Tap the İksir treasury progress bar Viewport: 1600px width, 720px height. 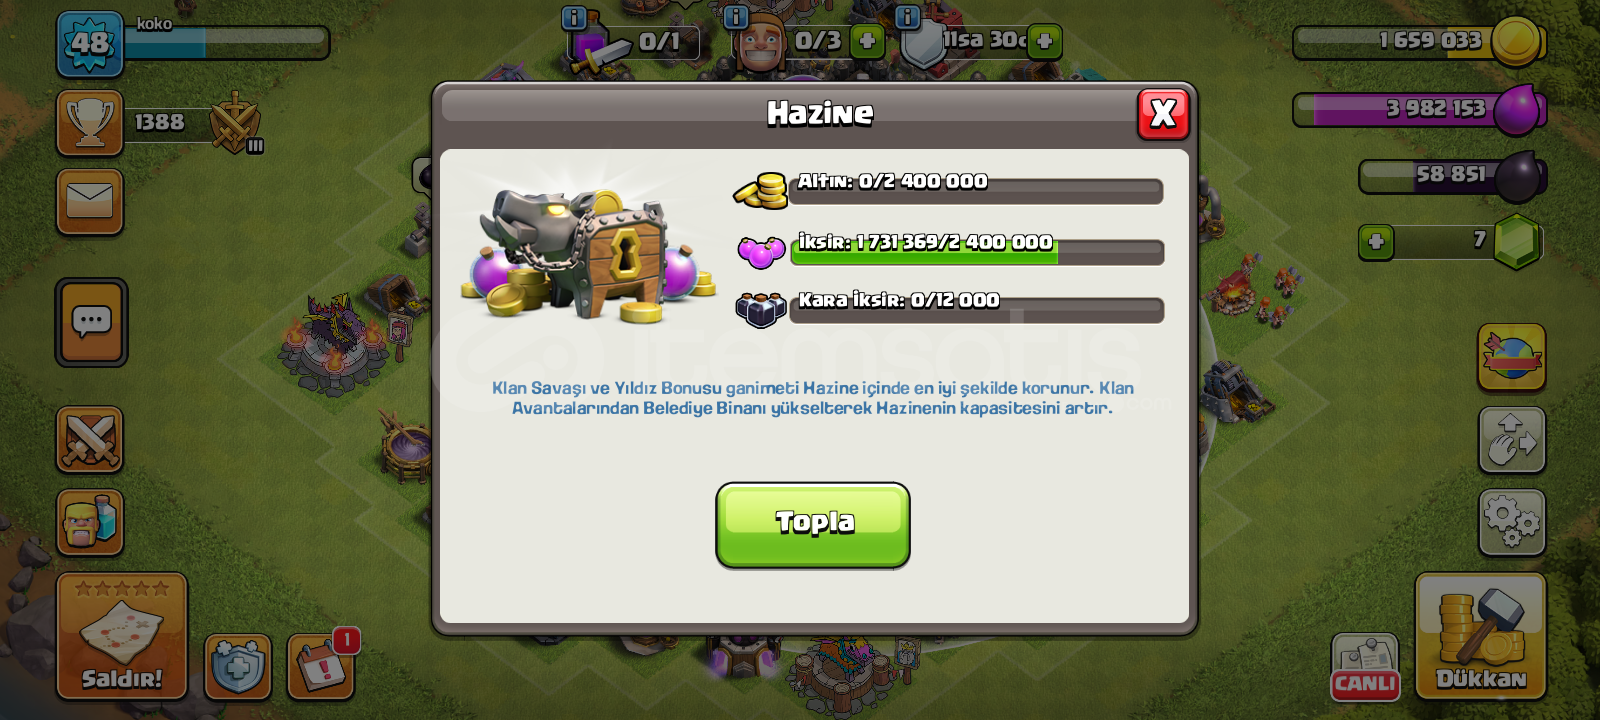977,252
